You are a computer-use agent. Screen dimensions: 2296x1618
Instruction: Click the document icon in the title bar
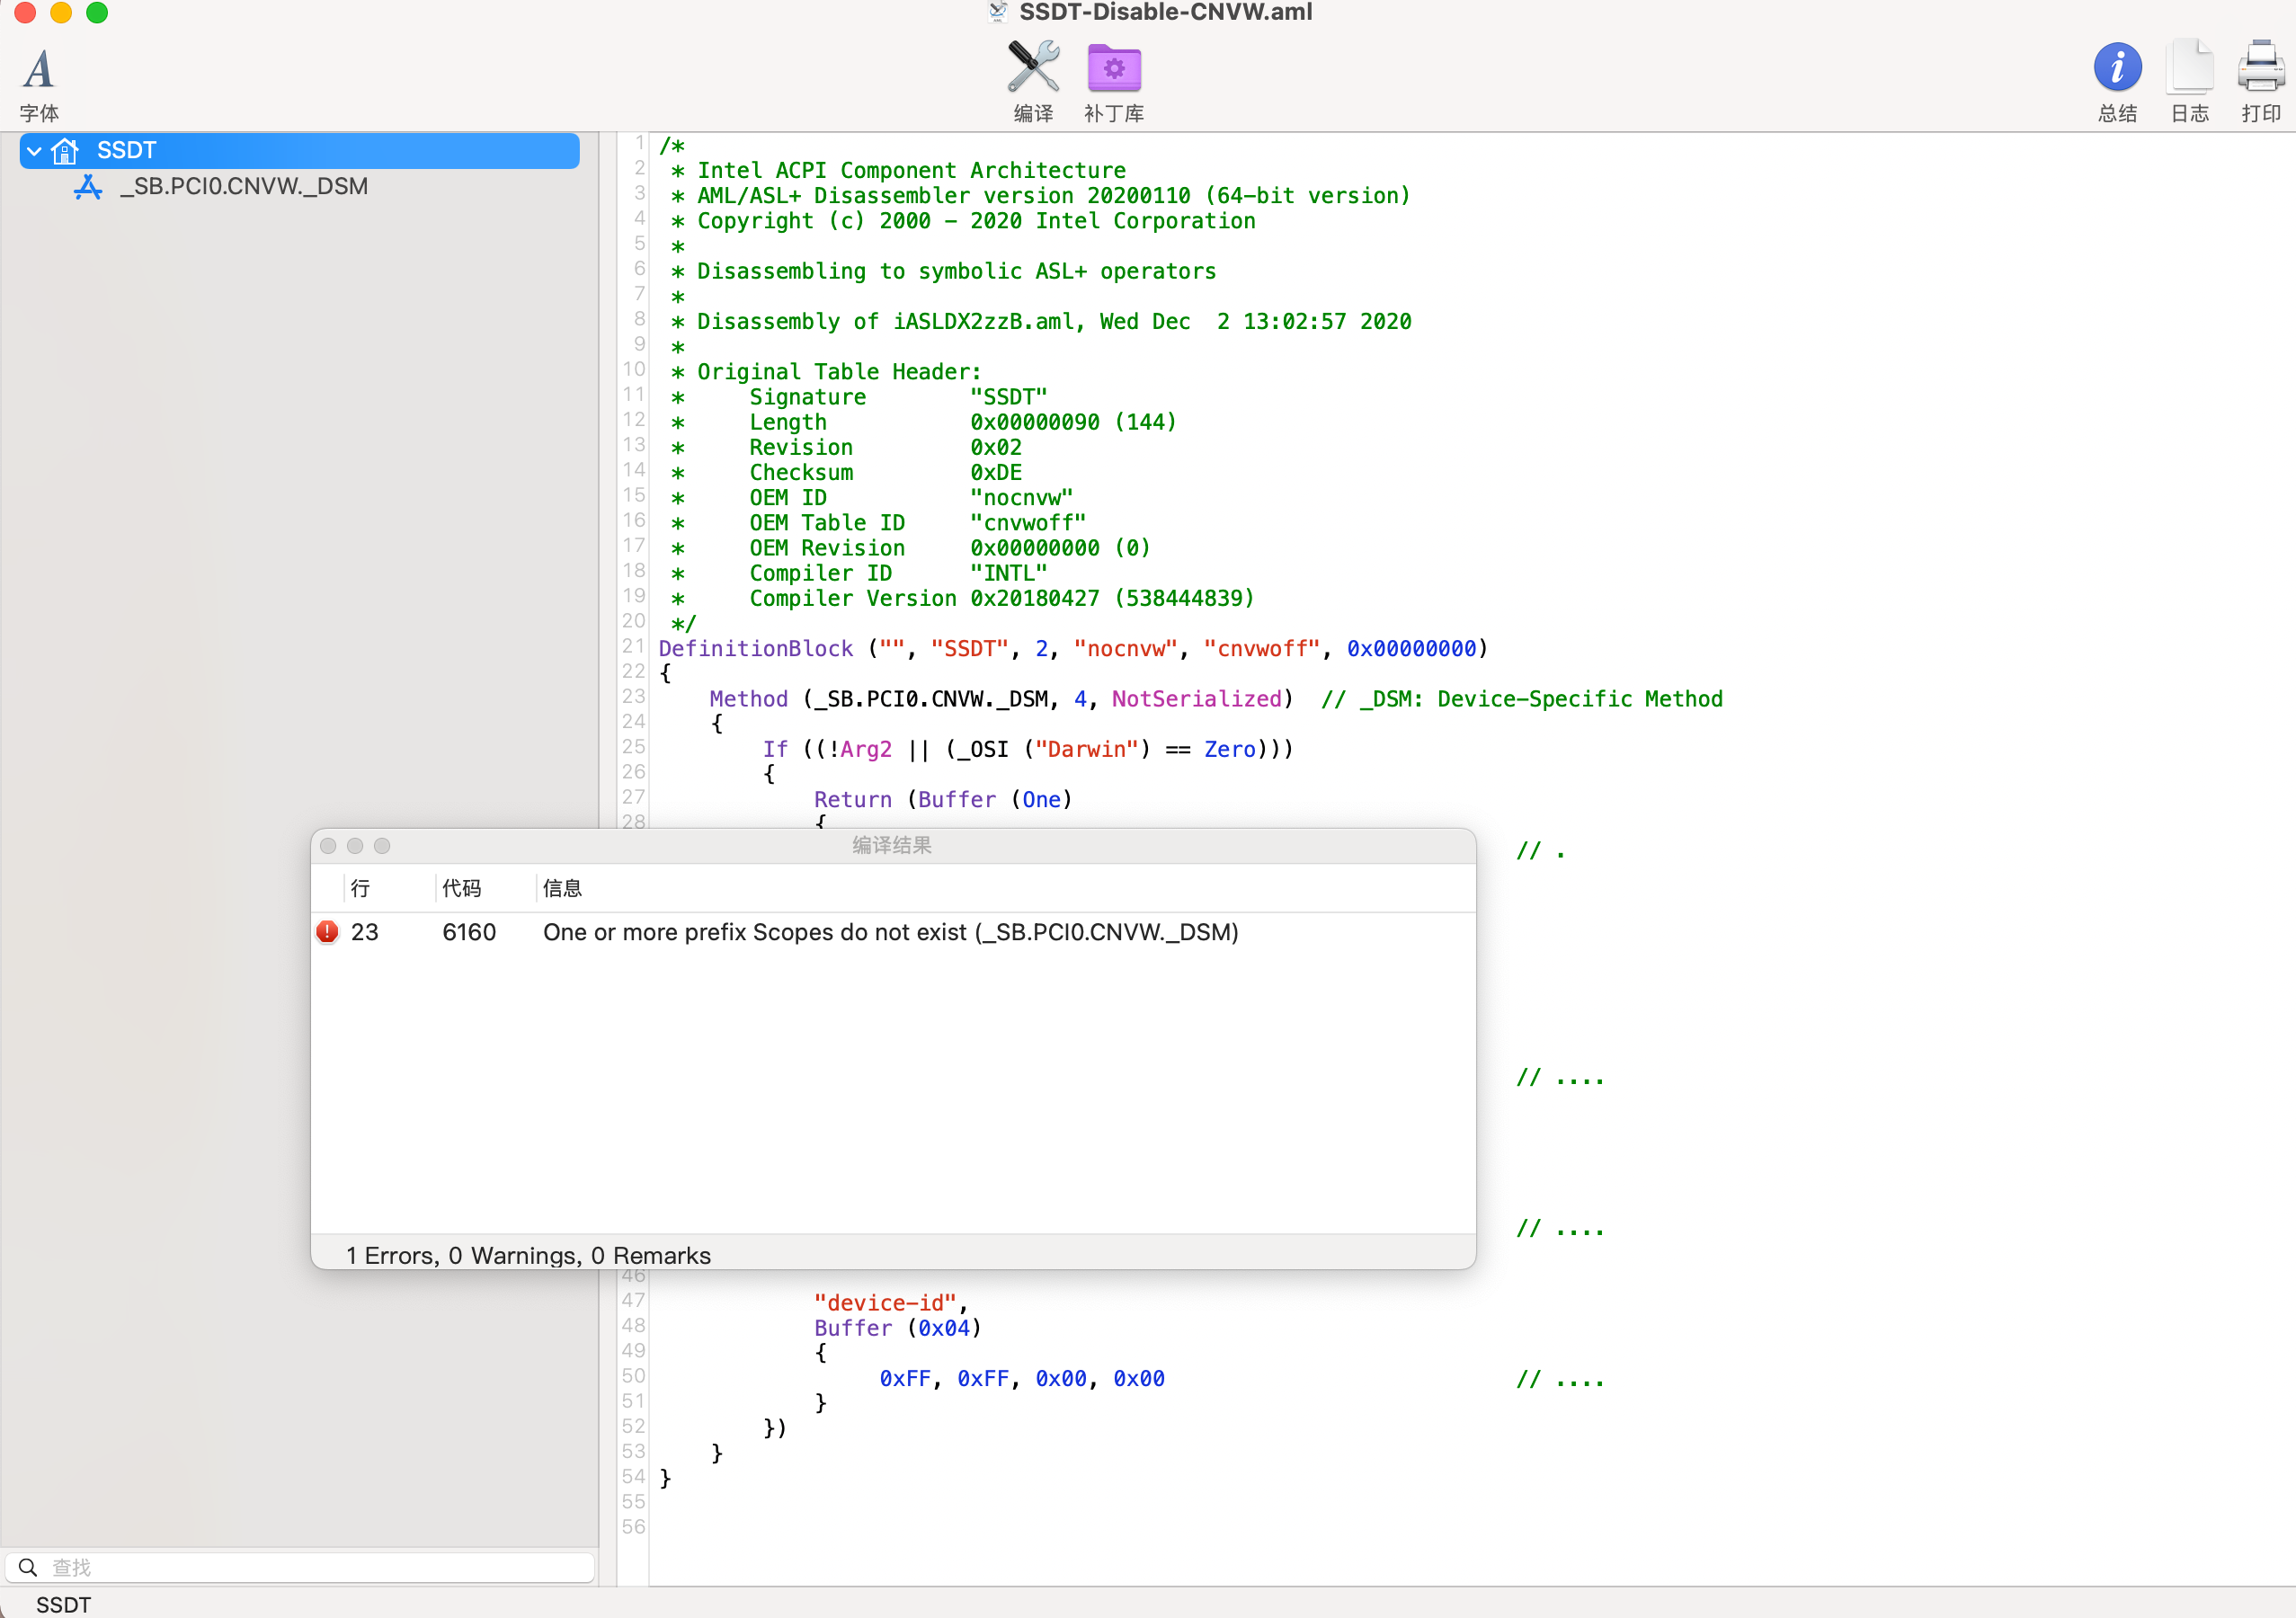(998, 12)
